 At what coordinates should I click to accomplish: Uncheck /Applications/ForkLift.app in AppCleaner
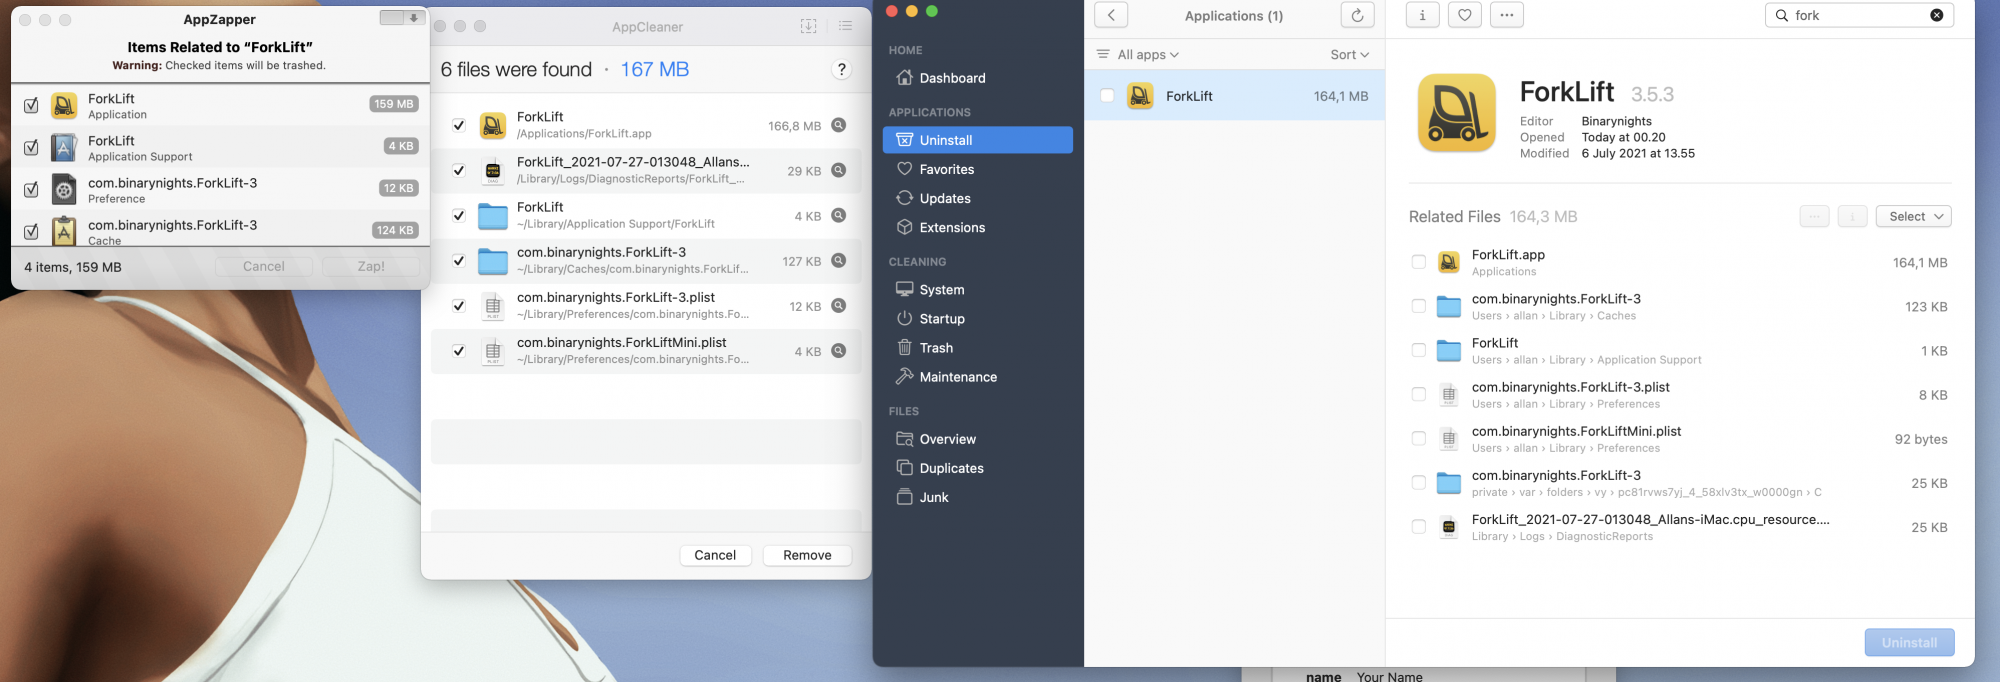click(458, 125)
